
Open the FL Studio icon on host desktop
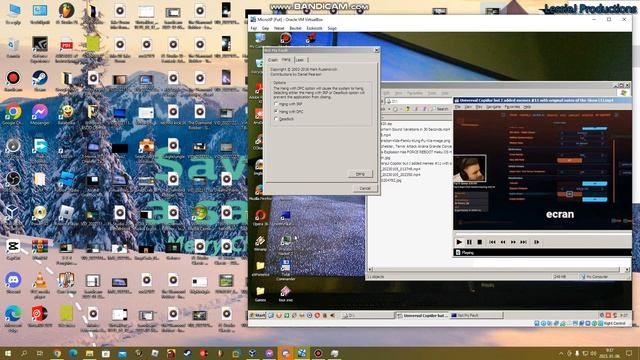coord(66,13)
